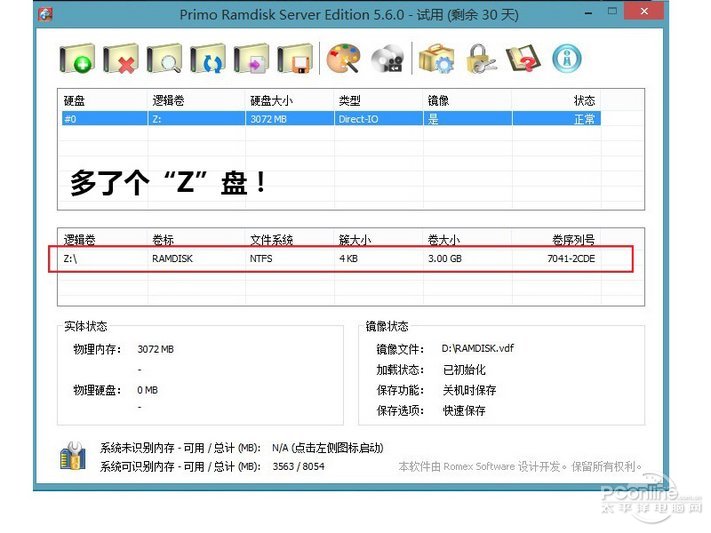Click the 7041-2CDE serial number cell
Screen dimensions: 711x533
coord(571,259)
